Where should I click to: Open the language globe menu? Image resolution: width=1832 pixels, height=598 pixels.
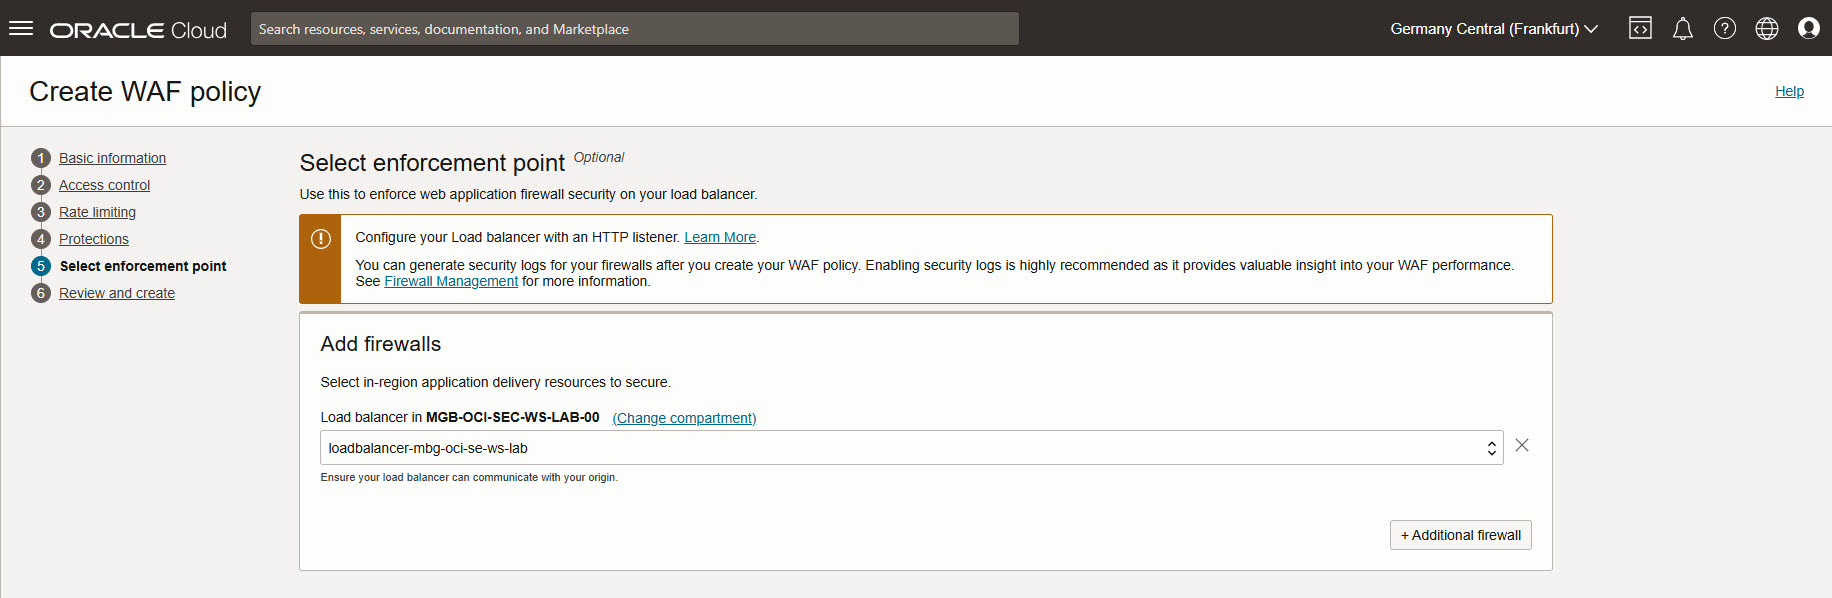click(1767, 28)
